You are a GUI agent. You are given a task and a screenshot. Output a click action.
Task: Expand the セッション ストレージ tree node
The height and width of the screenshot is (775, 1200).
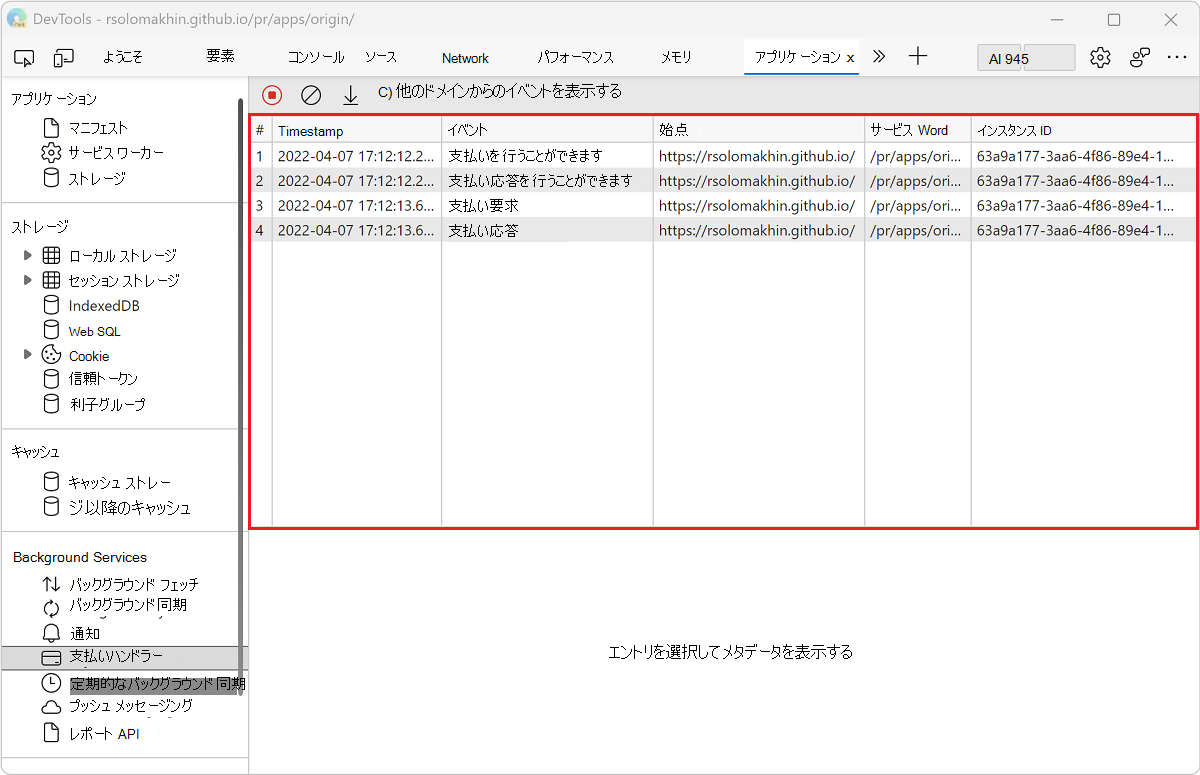(x=28, y=280)
